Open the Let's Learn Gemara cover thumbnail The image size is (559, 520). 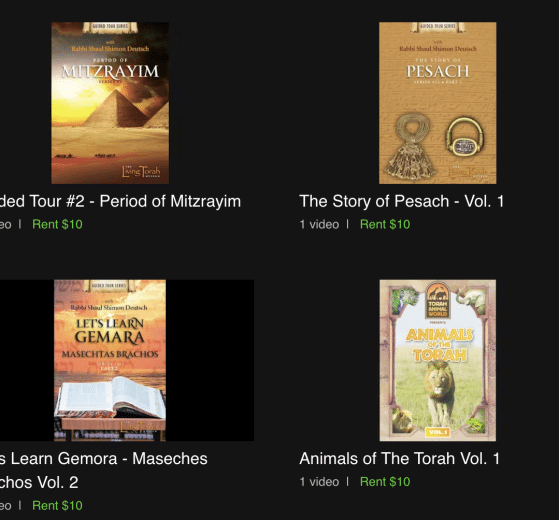click(x=110, y=360)
